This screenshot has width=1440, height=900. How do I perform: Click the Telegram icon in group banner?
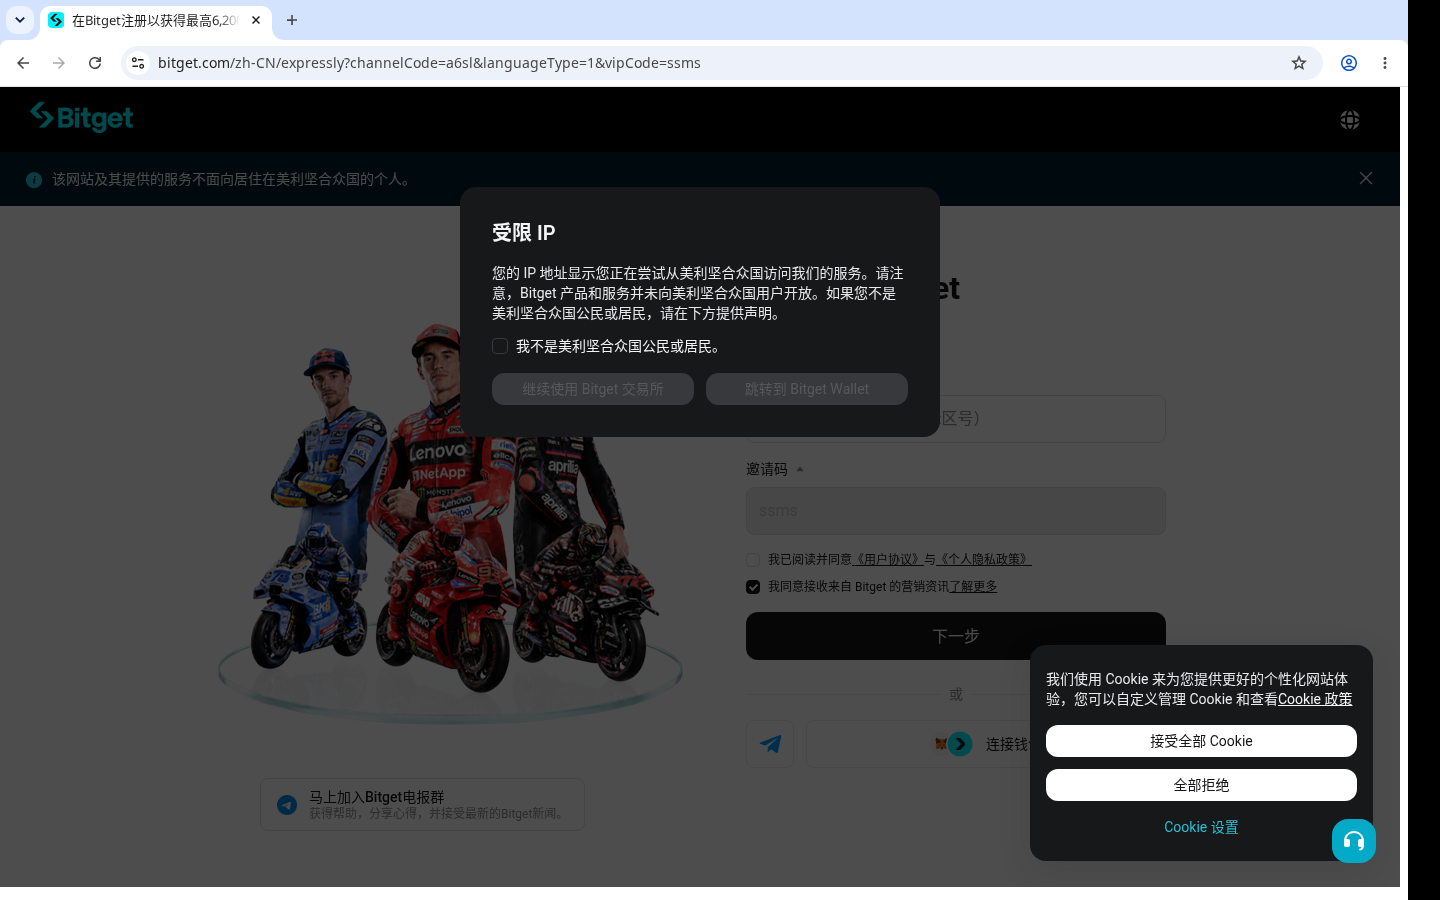287,805
